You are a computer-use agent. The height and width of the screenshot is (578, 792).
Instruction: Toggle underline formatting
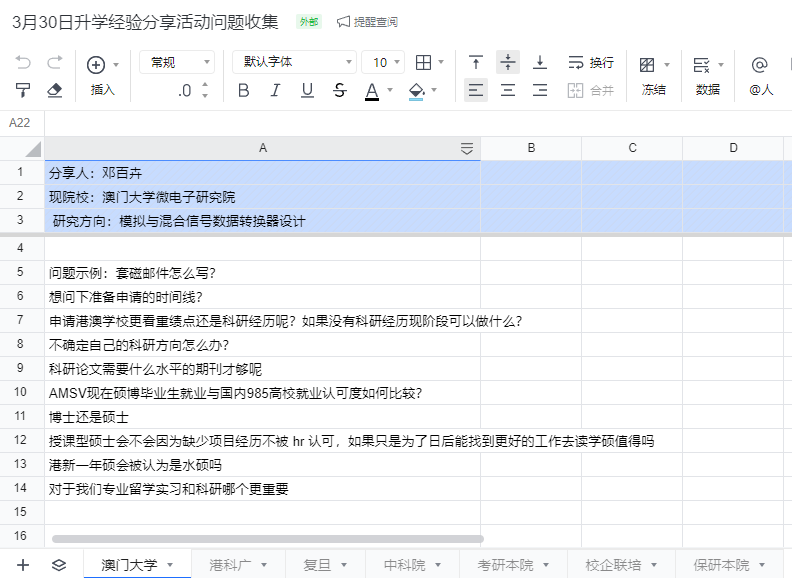(307, 90)
